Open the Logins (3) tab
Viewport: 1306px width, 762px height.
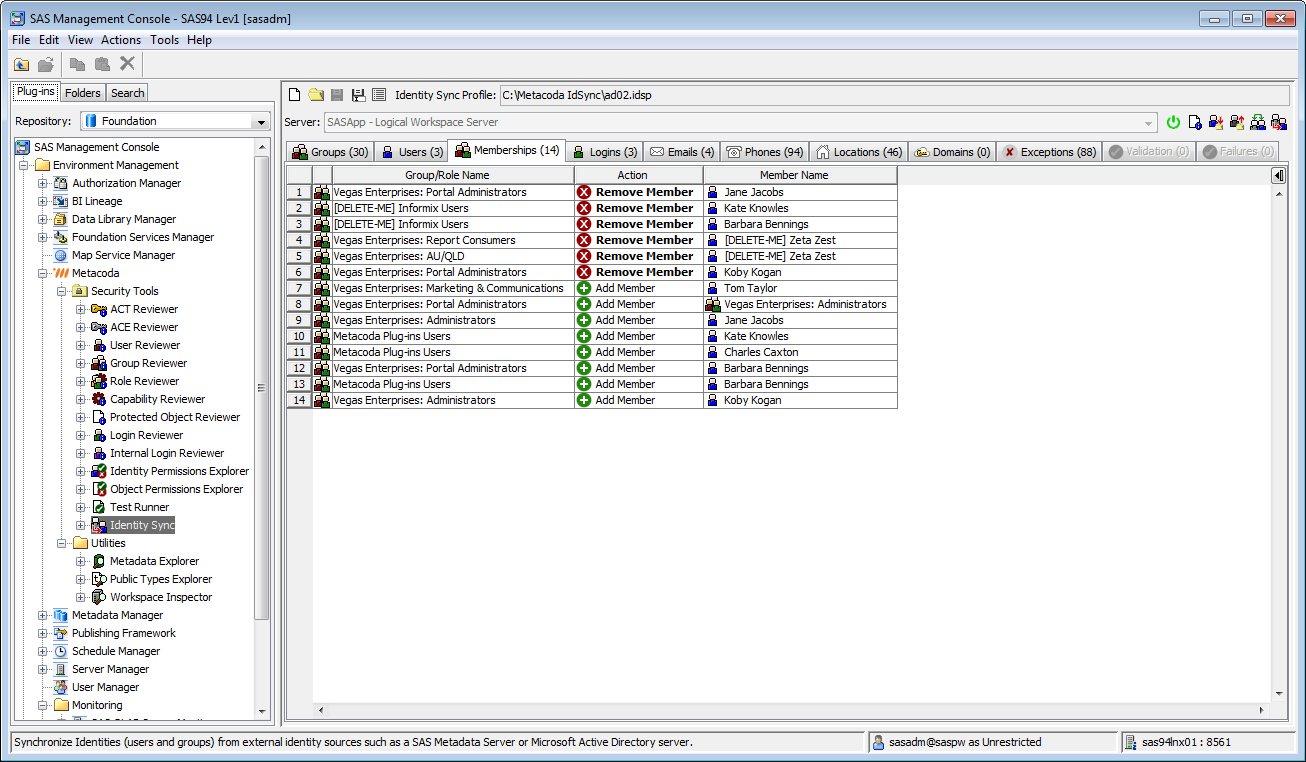point(604,152)
